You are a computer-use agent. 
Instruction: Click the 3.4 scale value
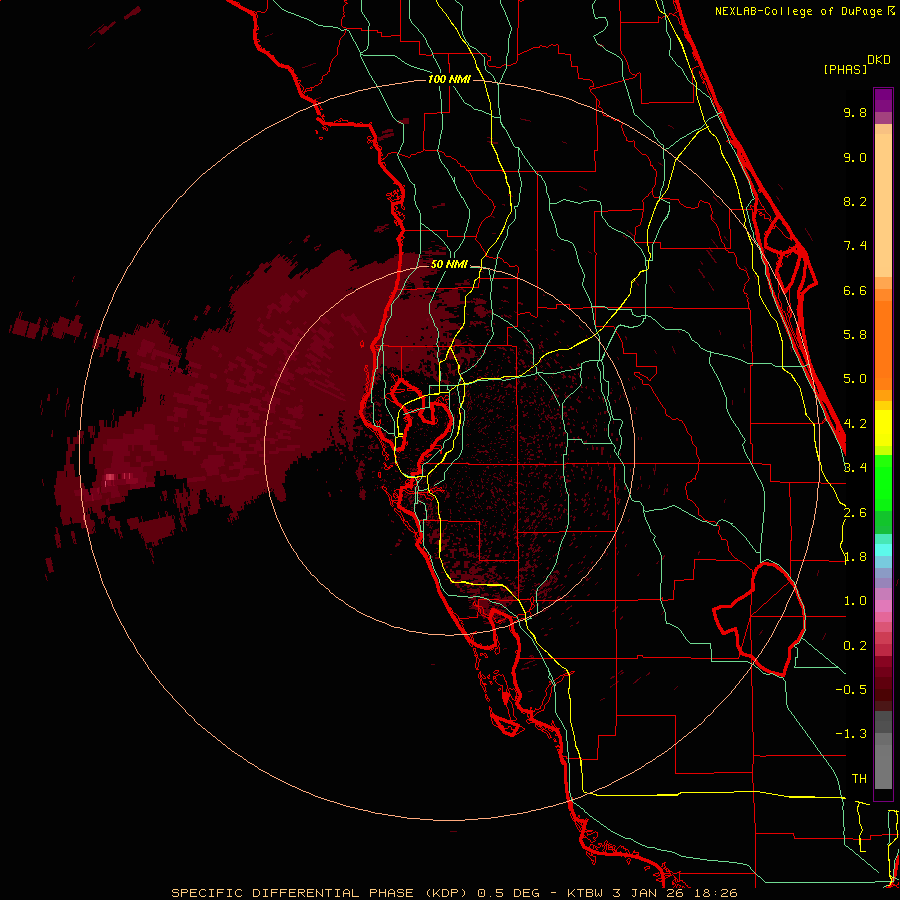855,468
